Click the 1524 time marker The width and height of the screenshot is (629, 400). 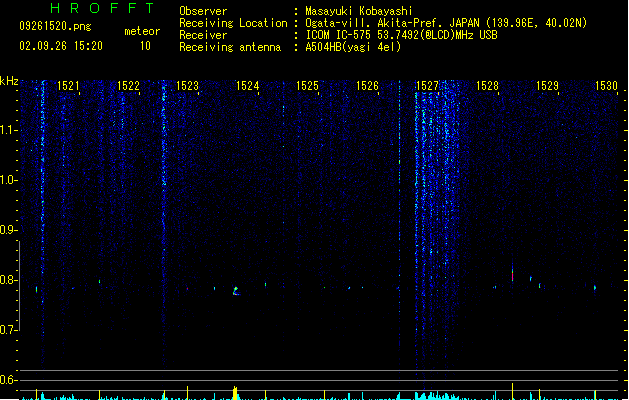(248, 86)
